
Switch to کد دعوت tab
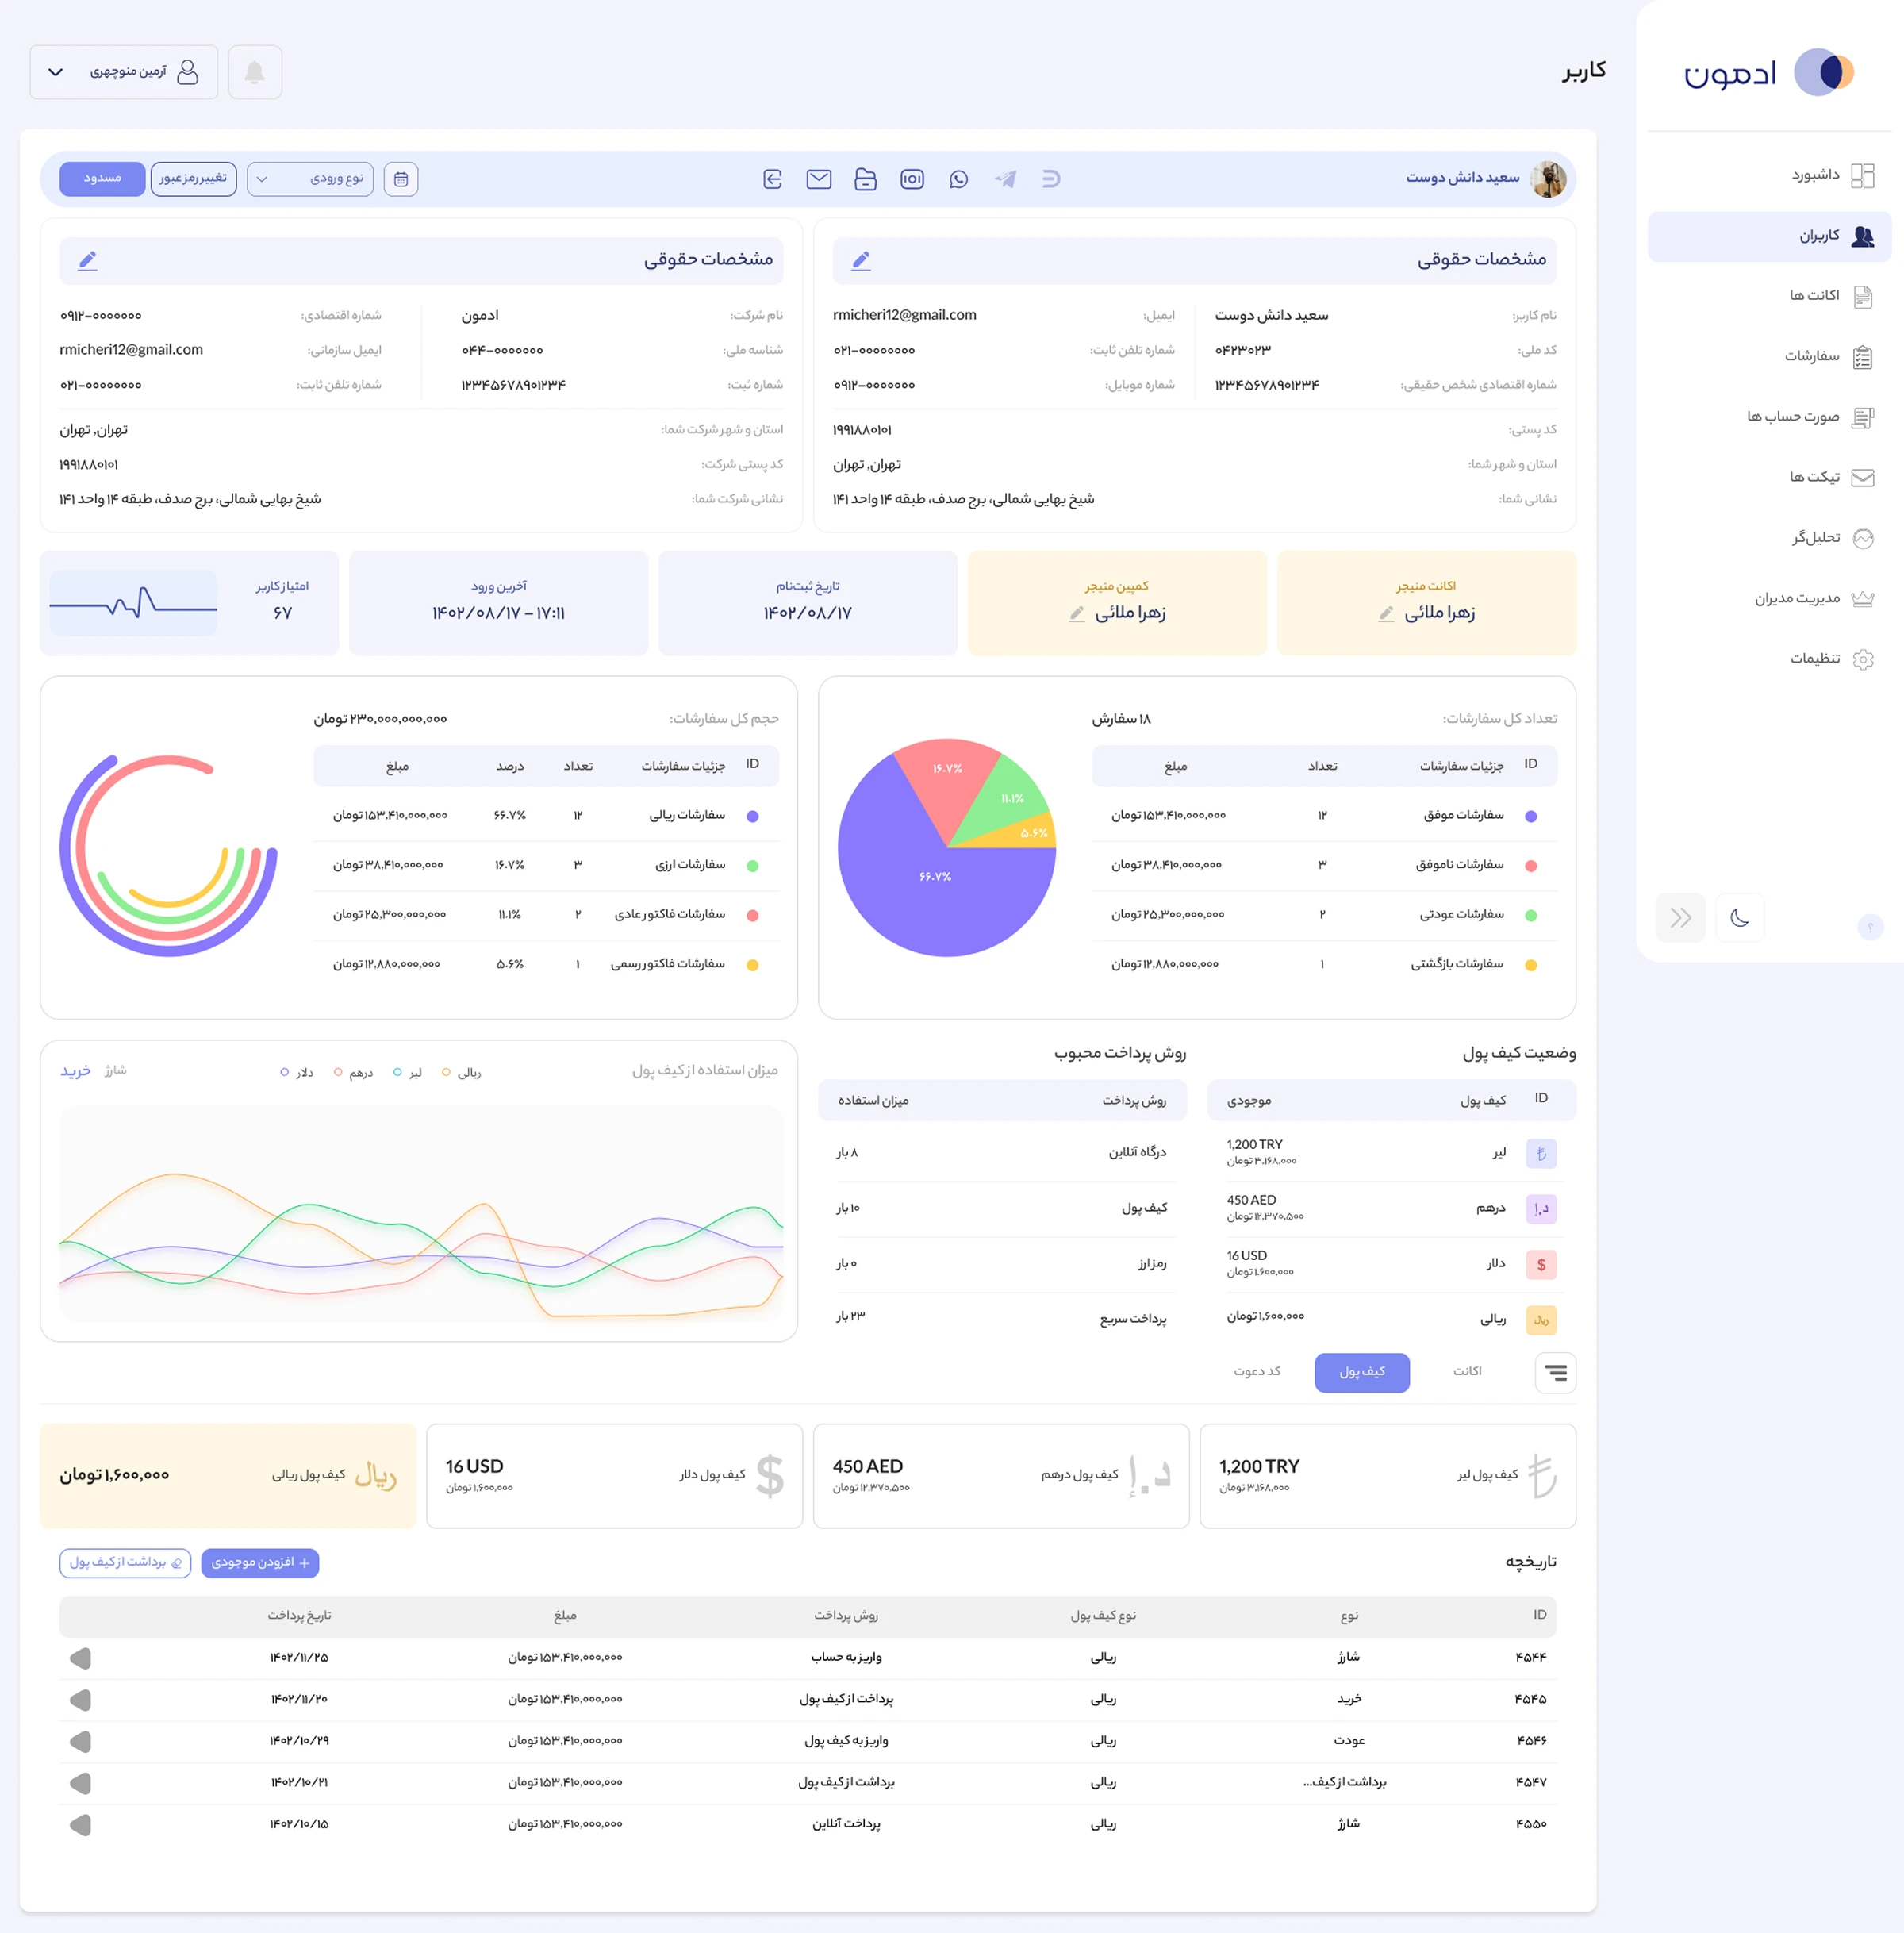(x=1257, y=1372)
